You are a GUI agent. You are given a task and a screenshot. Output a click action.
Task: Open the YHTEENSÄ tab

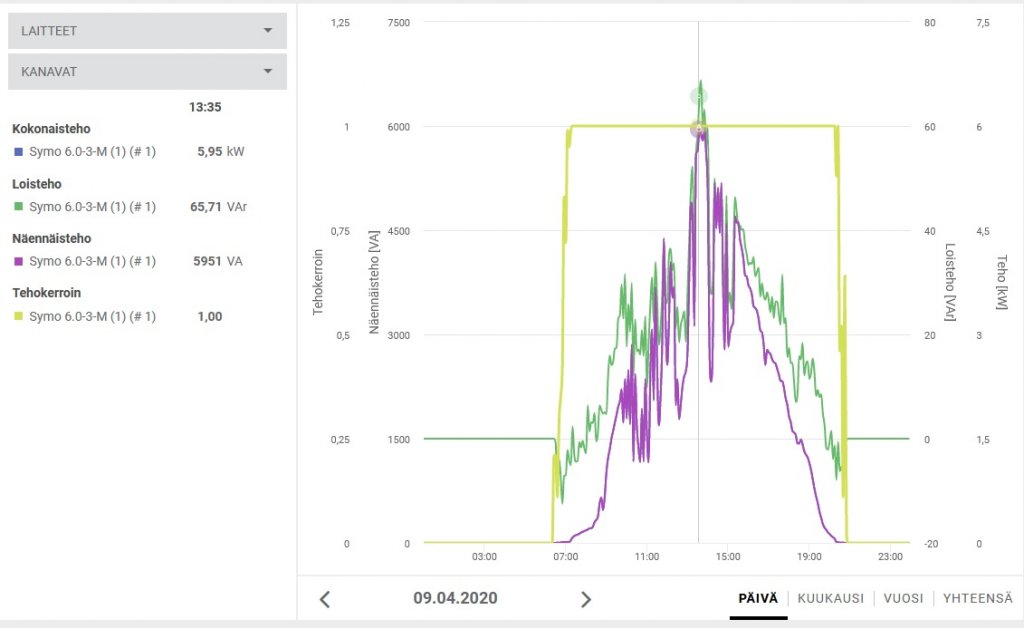pos(978,598)
